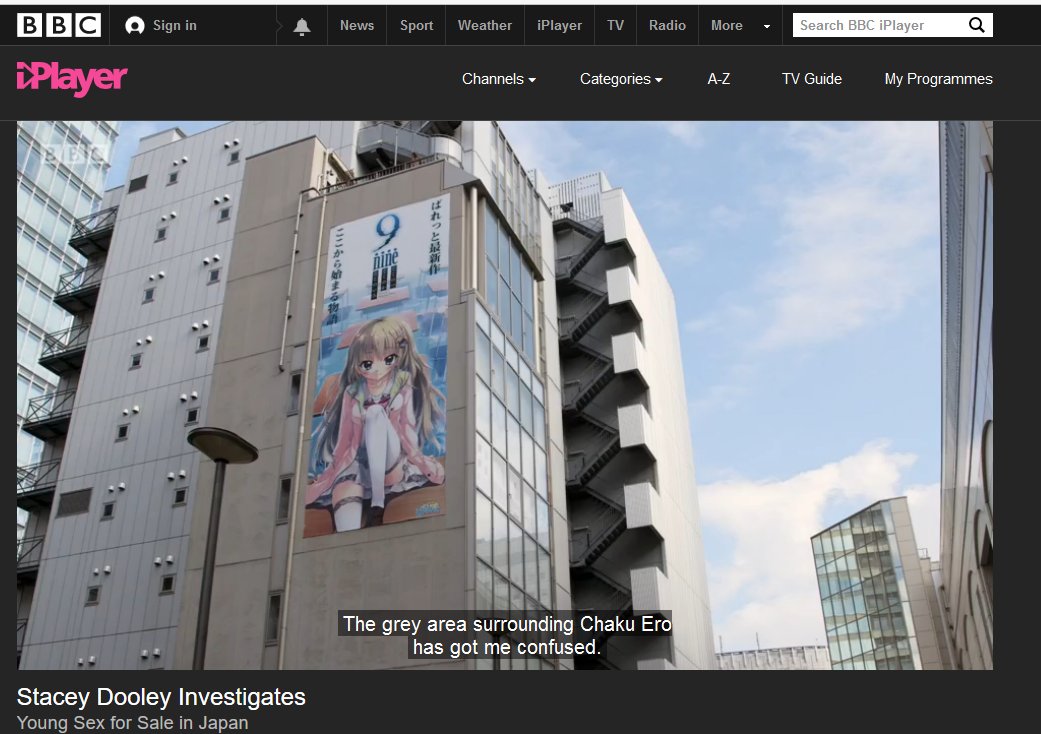Expand the Channels dropdown

499,79
